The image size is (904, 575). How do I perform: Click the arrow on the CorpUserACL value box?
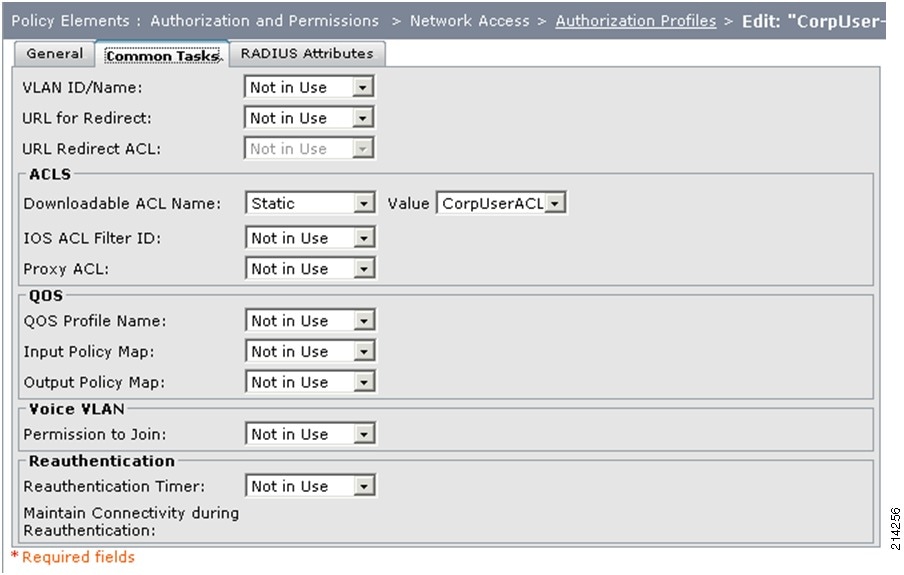click(555, 203)
